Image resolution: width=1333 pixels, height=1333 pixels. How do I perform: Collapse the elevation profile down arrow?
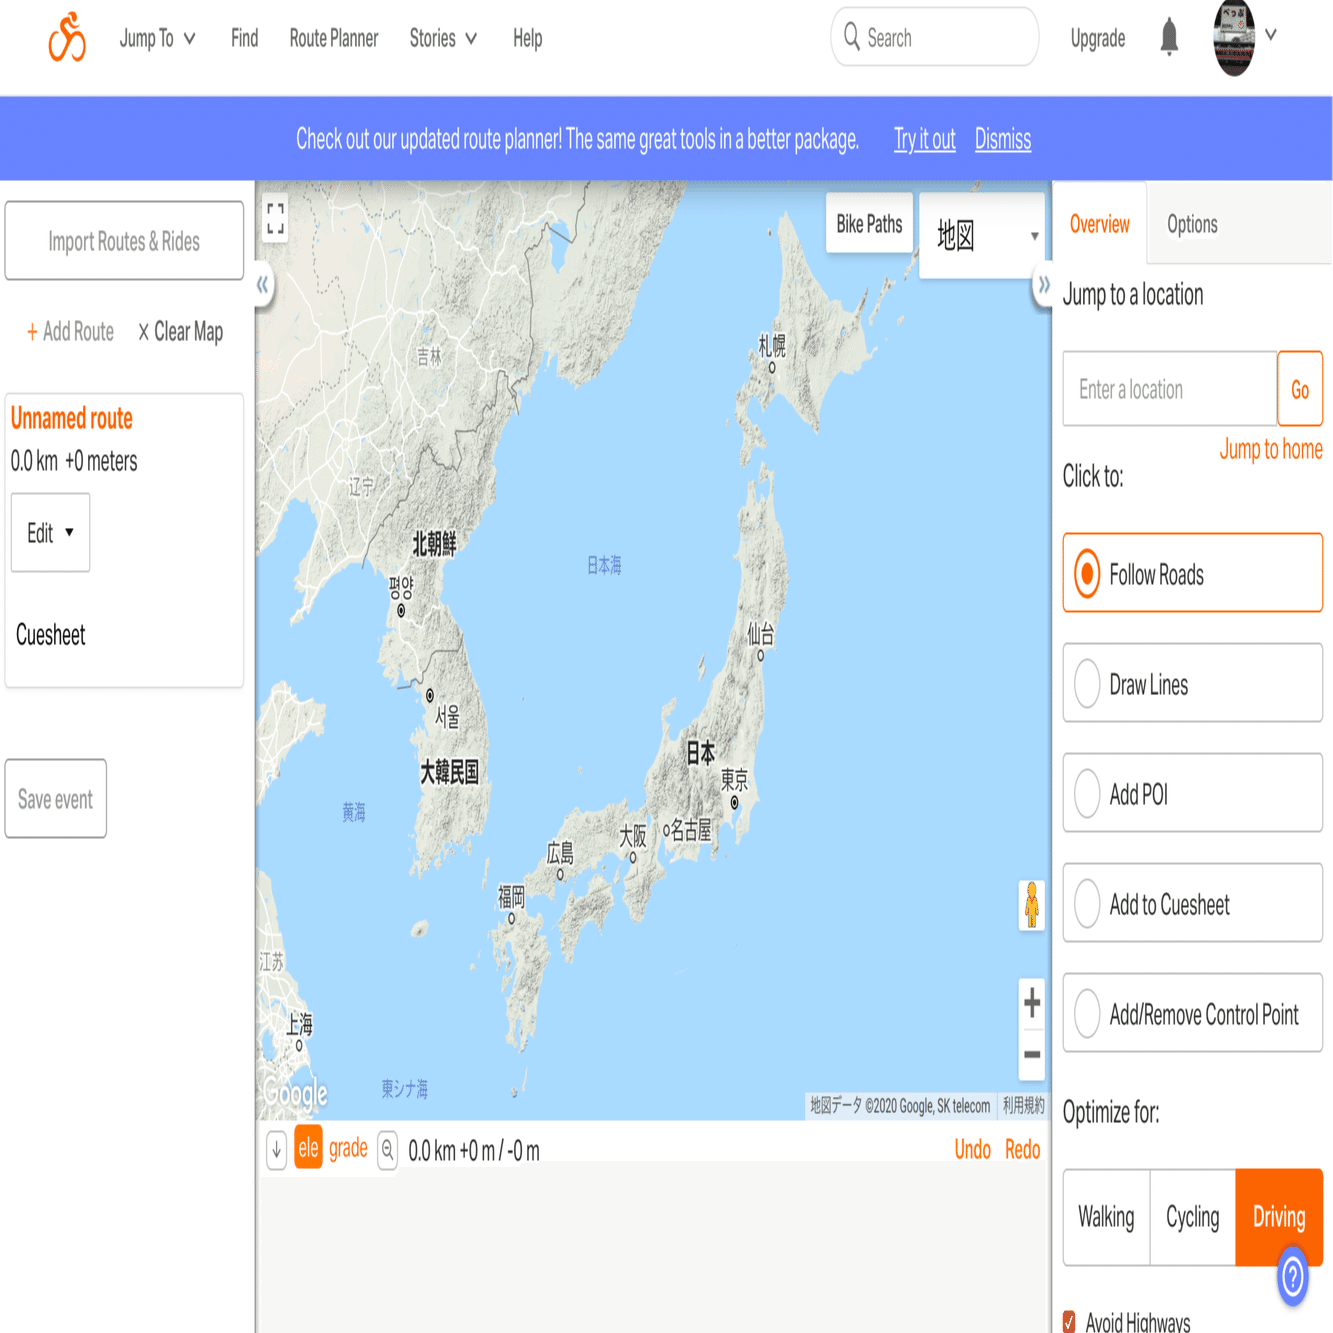[x=277, y=1150]
